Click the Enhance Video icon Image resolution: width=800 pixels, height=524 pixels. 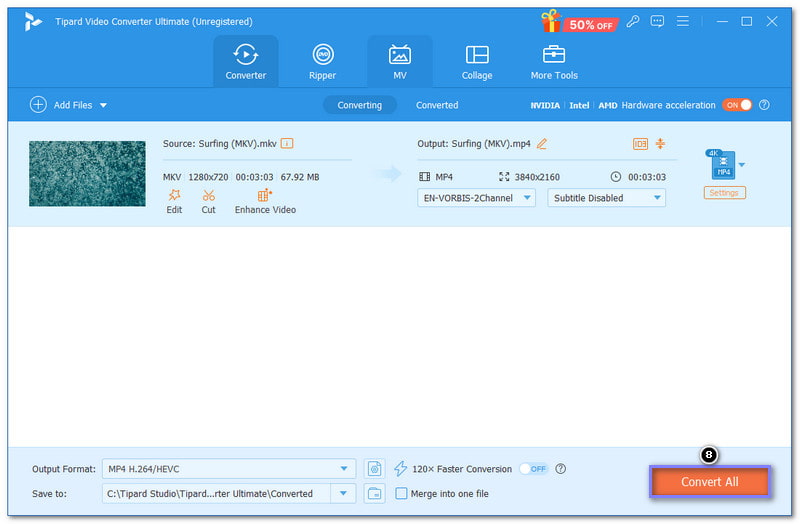(265, 195)
